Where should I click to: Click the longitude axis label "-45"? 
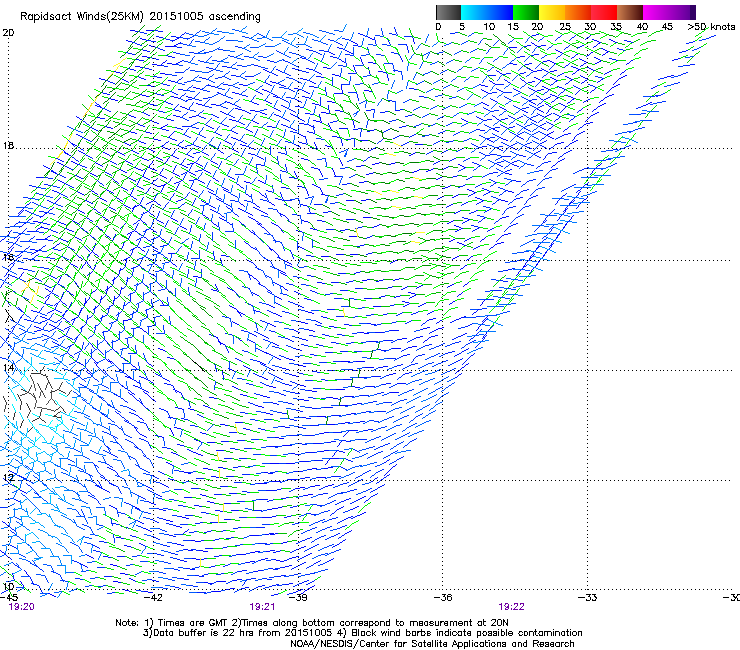9,598
